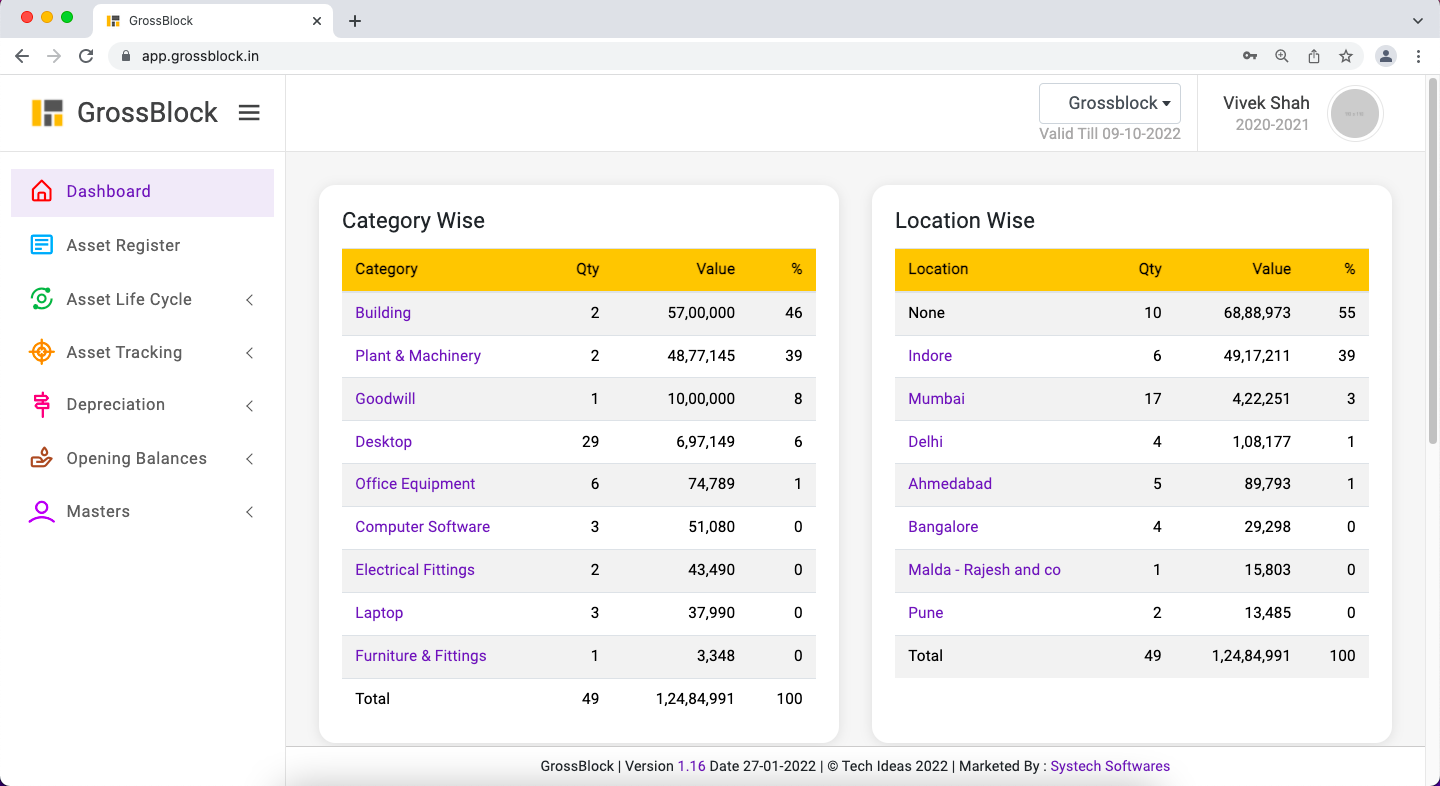The height and width of the screenshot is (786, 1440).
Task: Expand the Depreciation submenu arrow
Action: point(250,406)
